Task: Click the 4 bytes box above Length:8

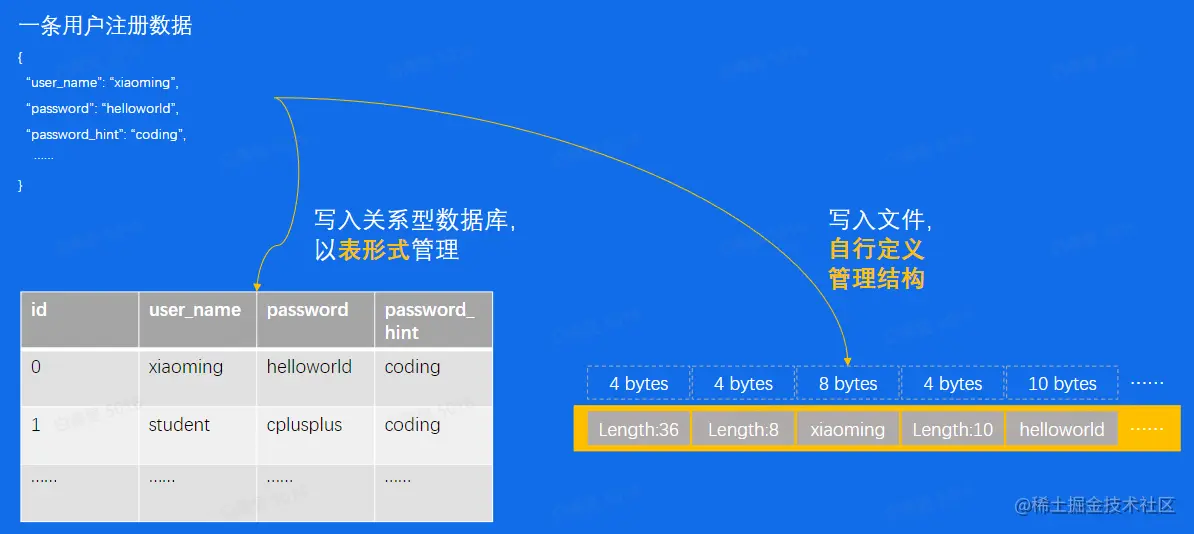Action: (743, 383)
